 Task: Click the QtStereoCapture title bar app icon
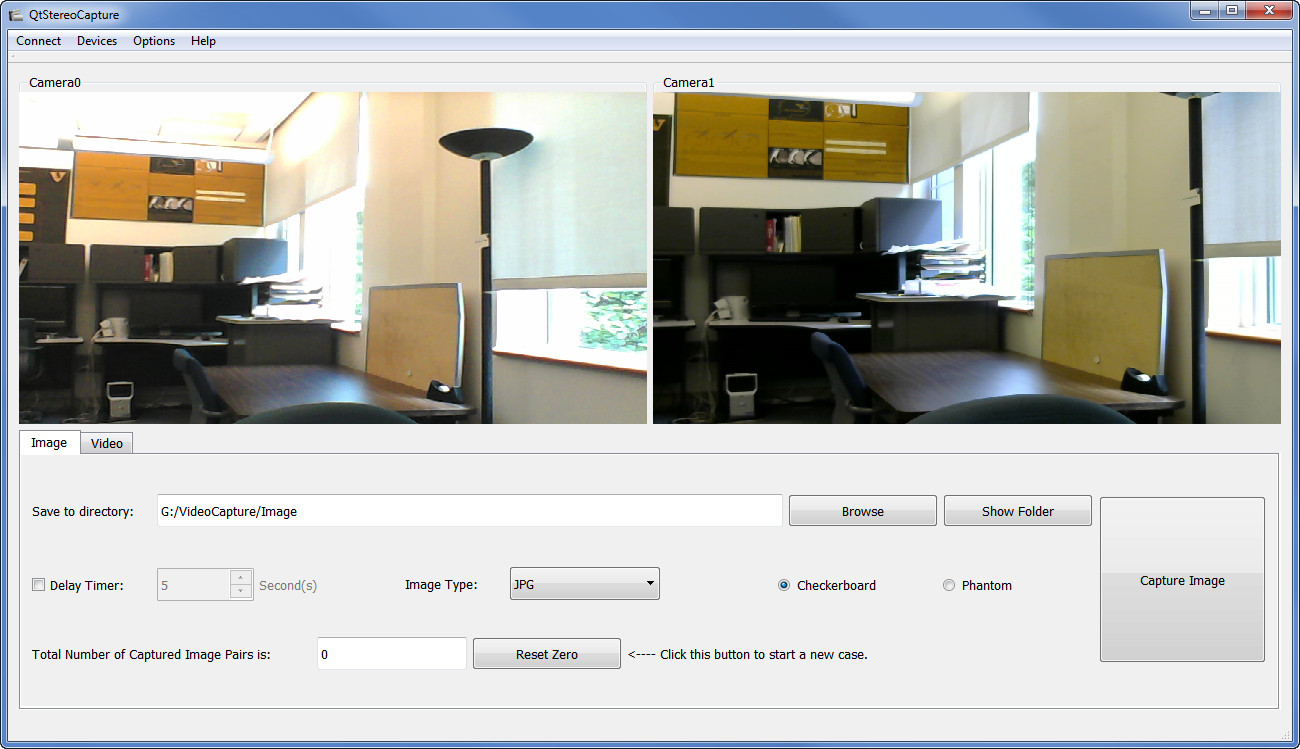pyautogui.click(x=16, y=15)
